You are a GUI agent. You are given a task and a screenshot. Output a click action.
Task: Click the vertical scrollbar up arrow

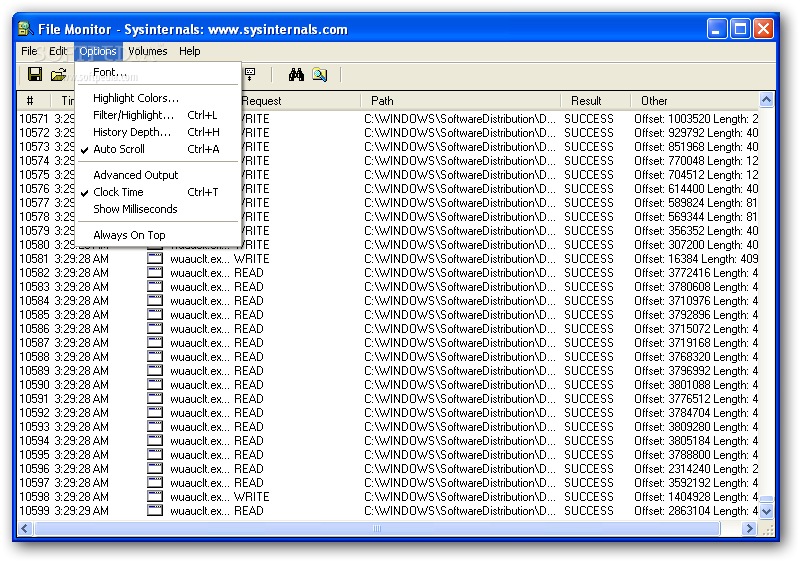point(766,100)
